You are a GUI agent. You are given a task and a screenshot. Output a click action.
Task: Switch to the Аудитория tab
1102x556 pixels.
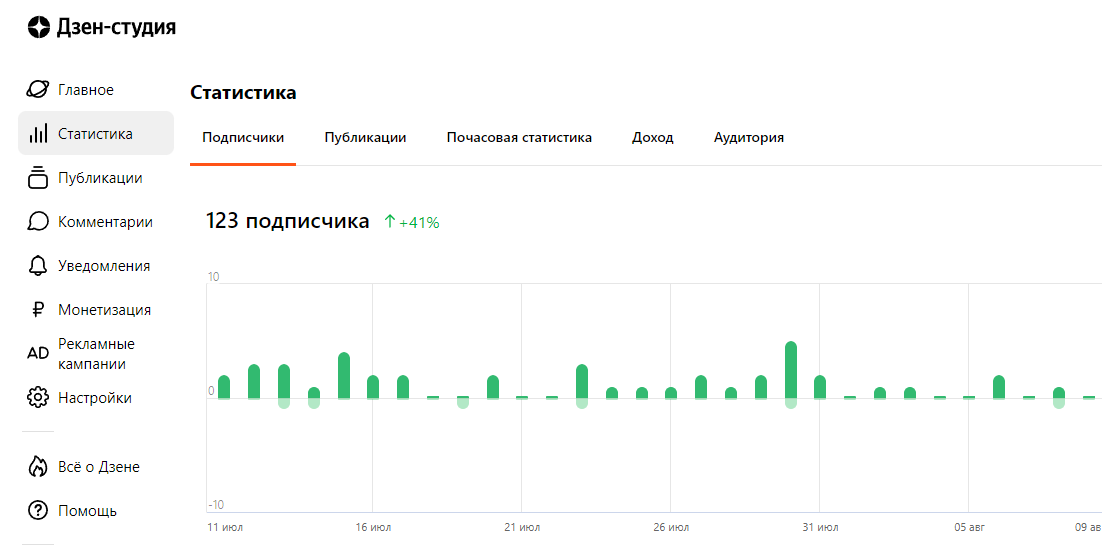[x=749, y=138]
